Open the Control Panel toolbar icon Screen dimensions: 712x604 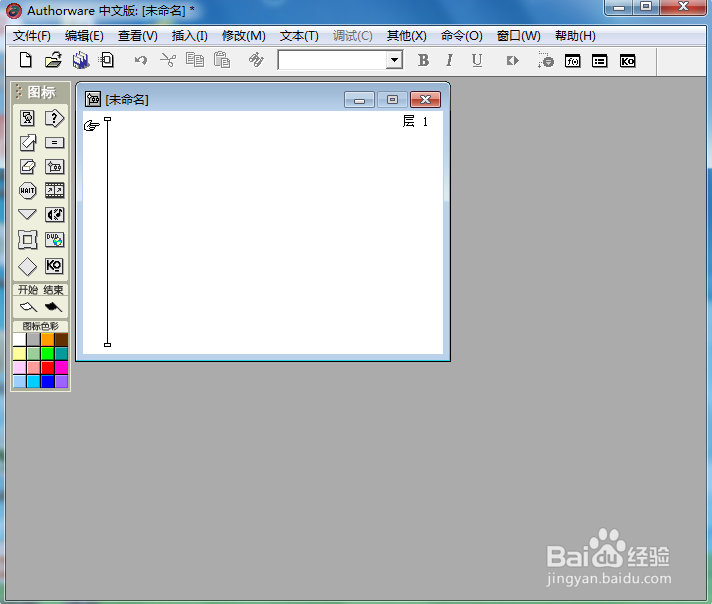(545, 60)
